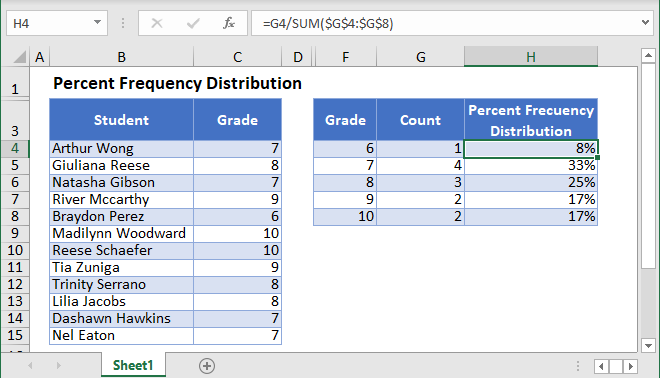Select the 33% percentage cell

[x=531, y=165]
